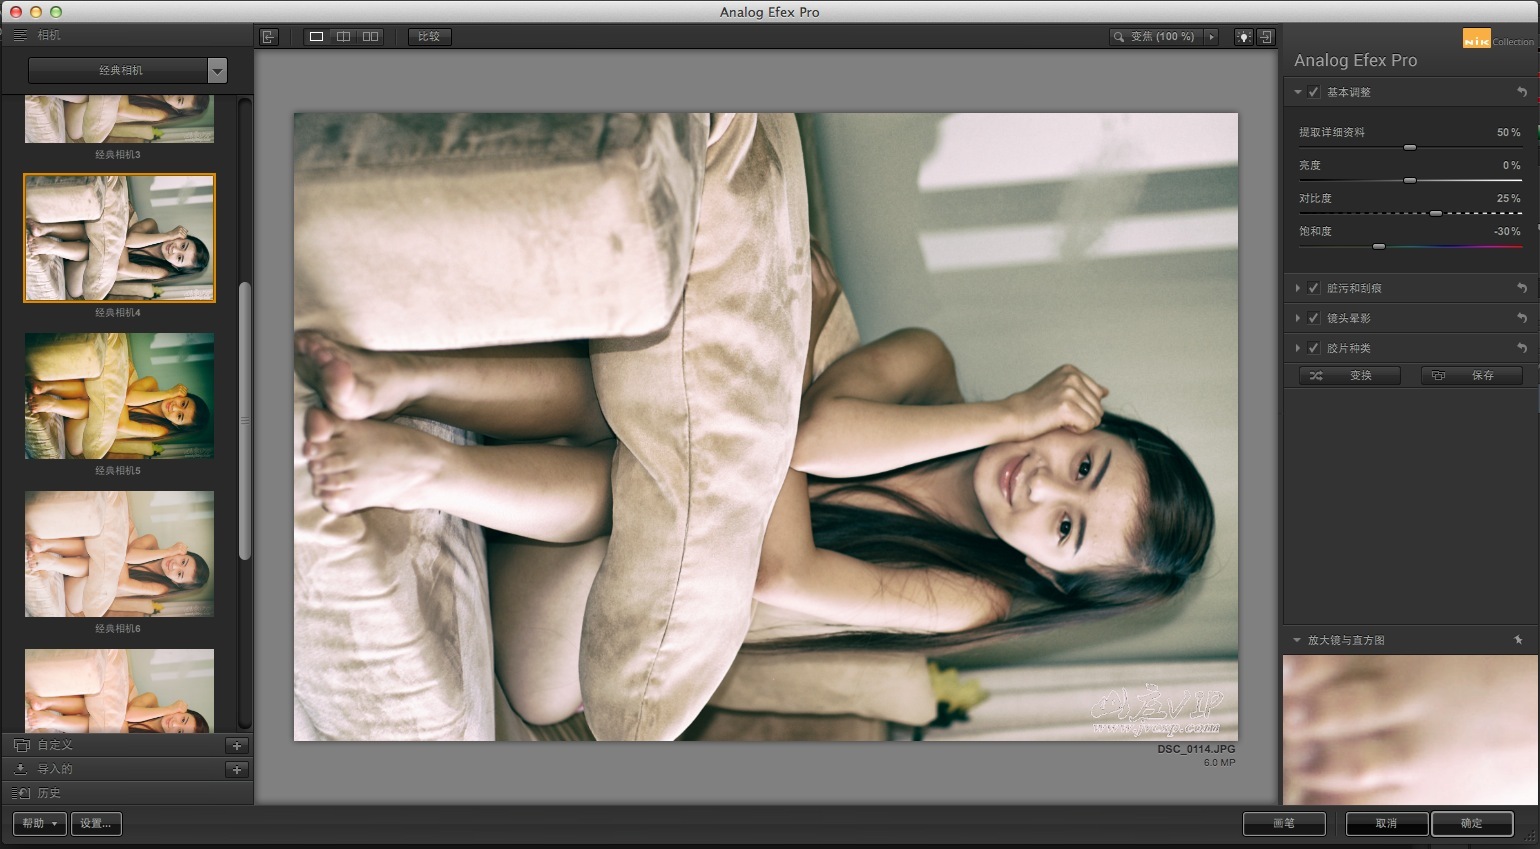Click the 饱和度 slider handle
Screen dimensions: 1540x849
pos(1379,246)
